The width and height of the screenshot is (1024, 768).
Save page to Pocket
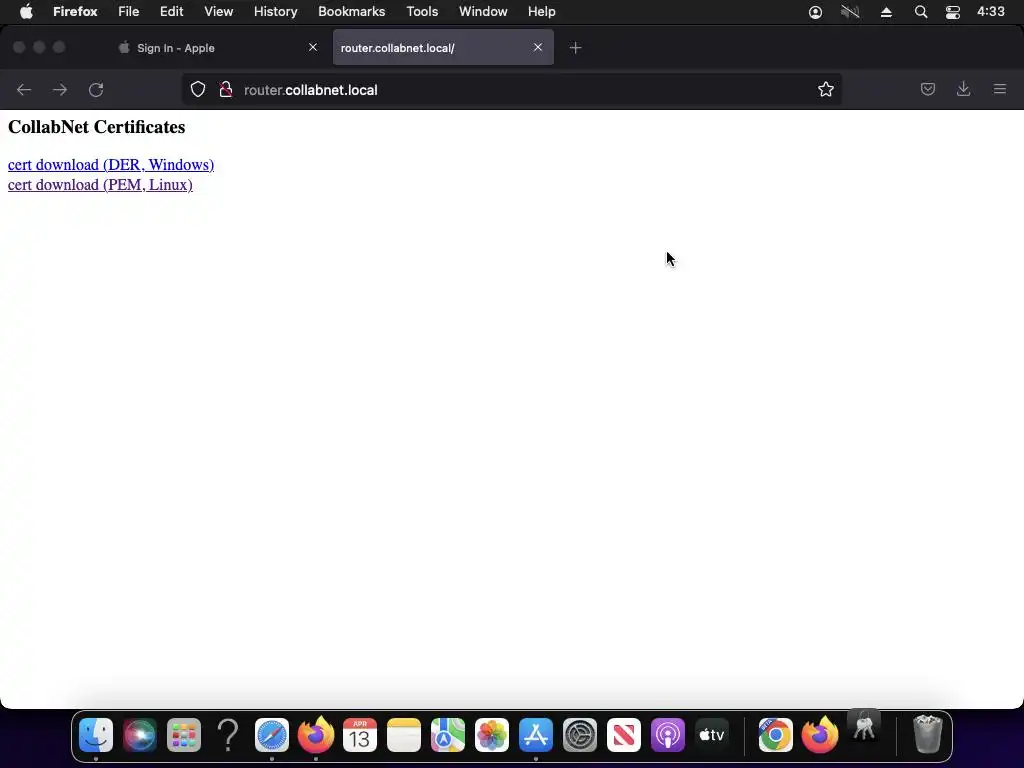(x=927, y=89)
